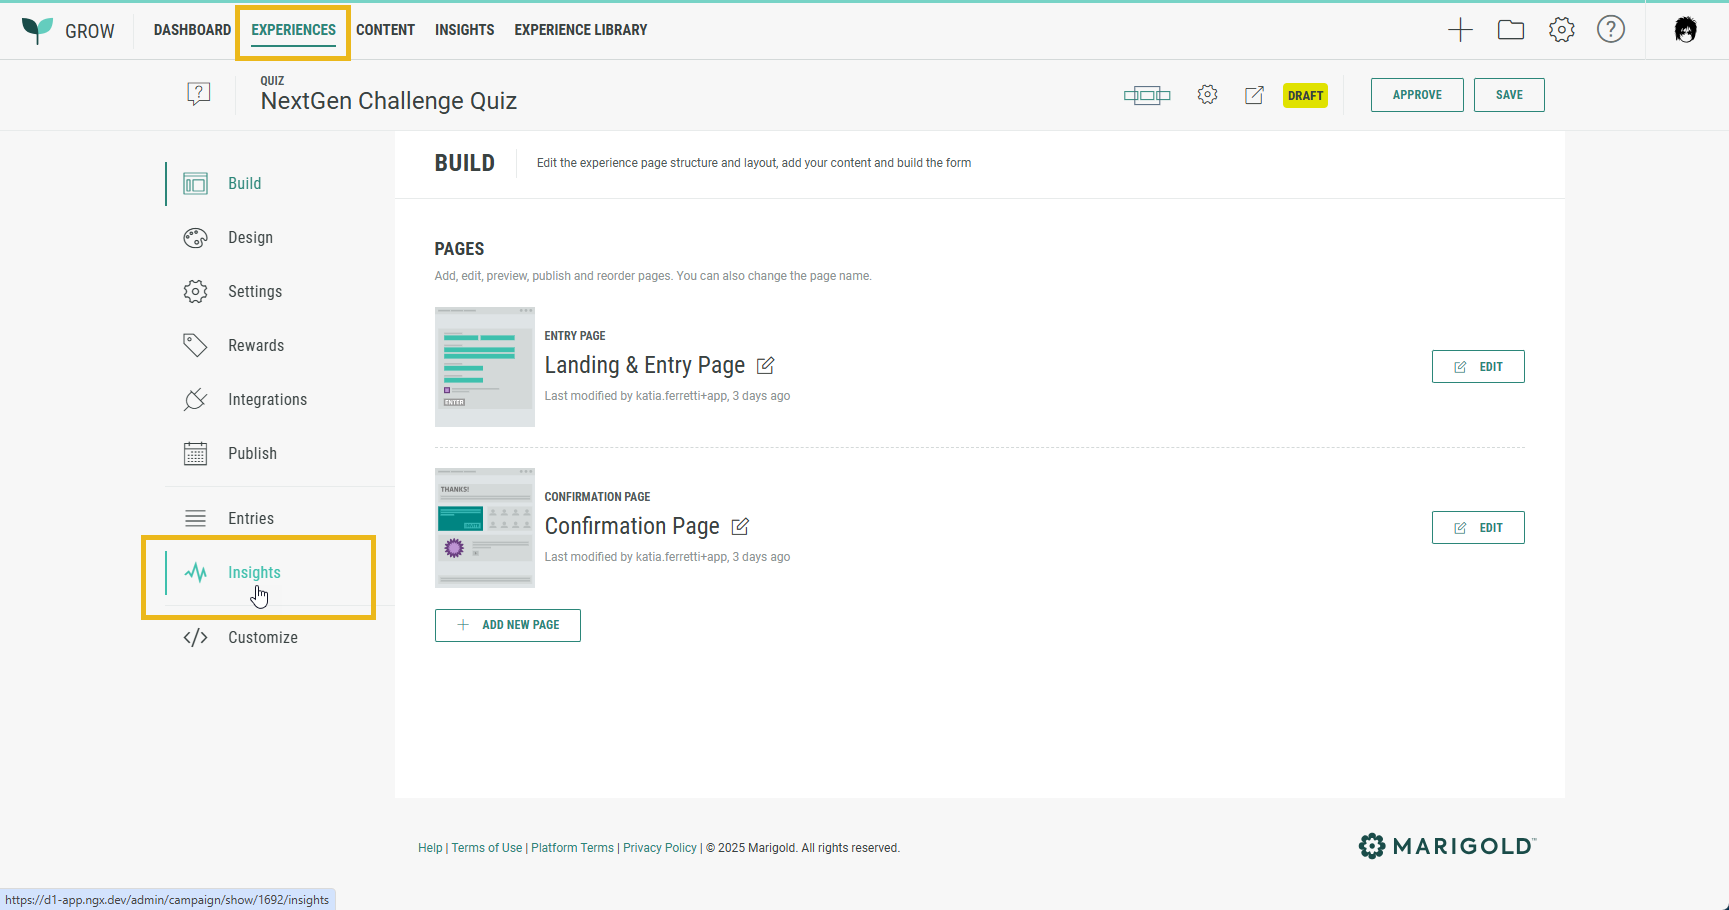Viewport: 1729px width, 910px height.
Task: Switch to the Dashboard tab
Action: [x=192, y=30]
